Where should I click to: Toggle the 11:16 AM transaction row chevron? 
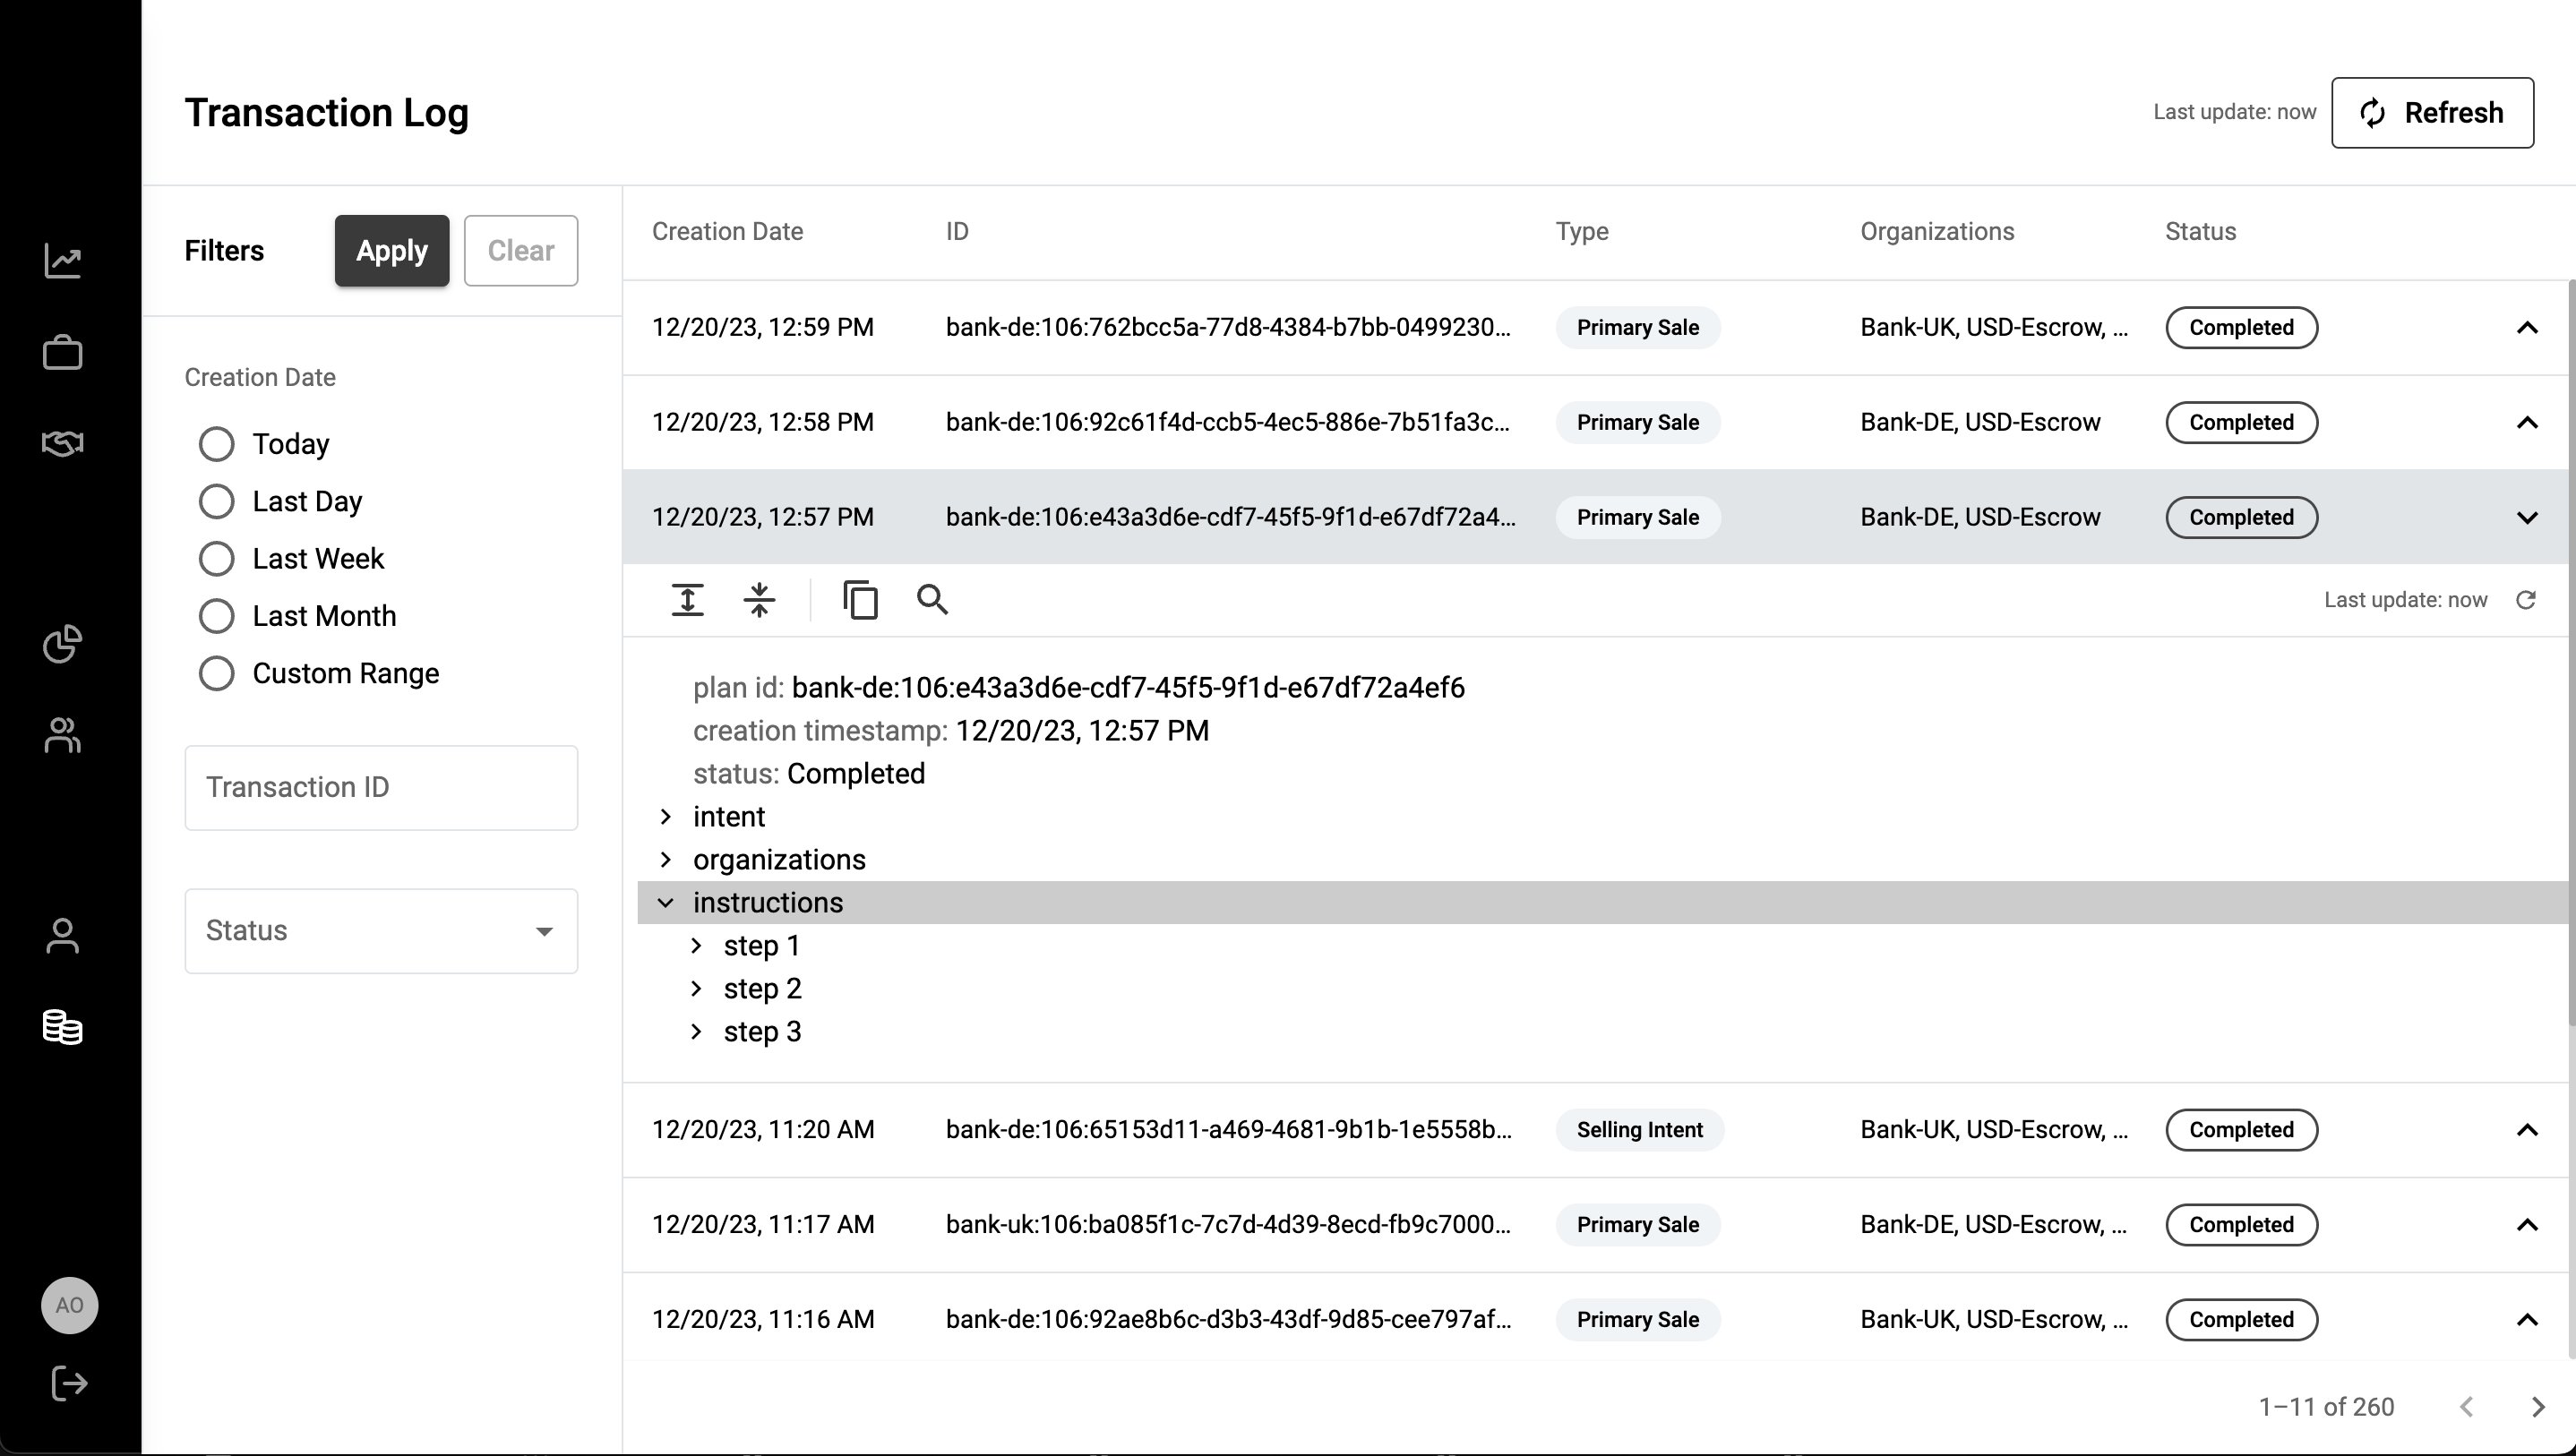point(2527,1320)
